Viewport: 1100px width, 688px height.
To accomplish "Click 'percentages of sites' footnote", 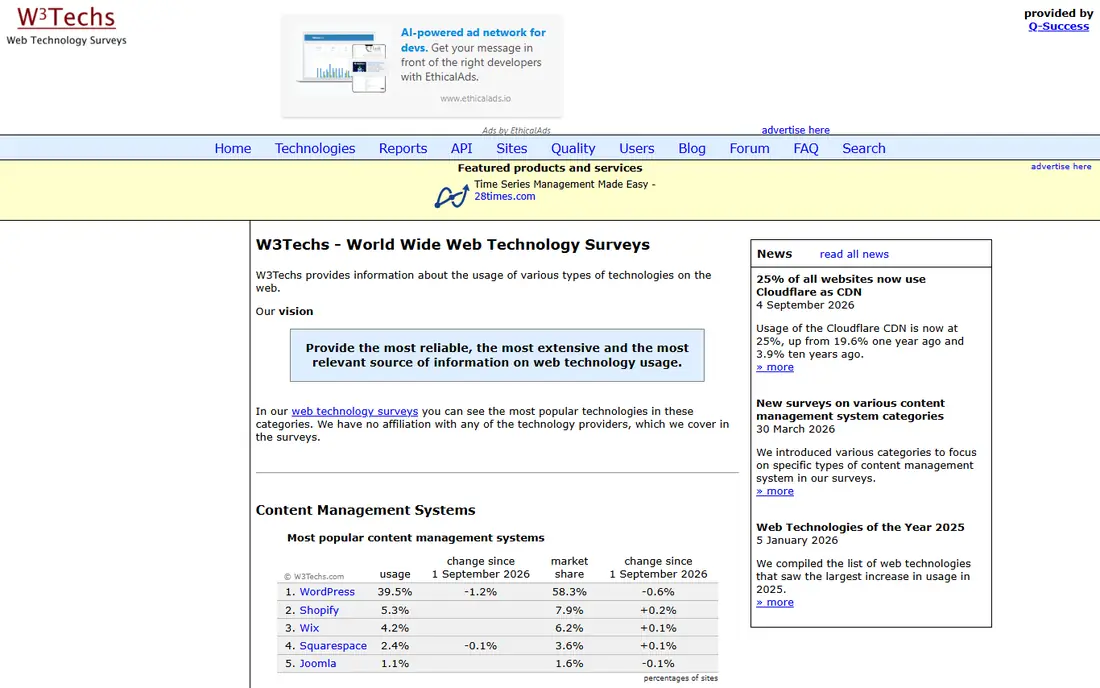I will (x=680, y=678).
